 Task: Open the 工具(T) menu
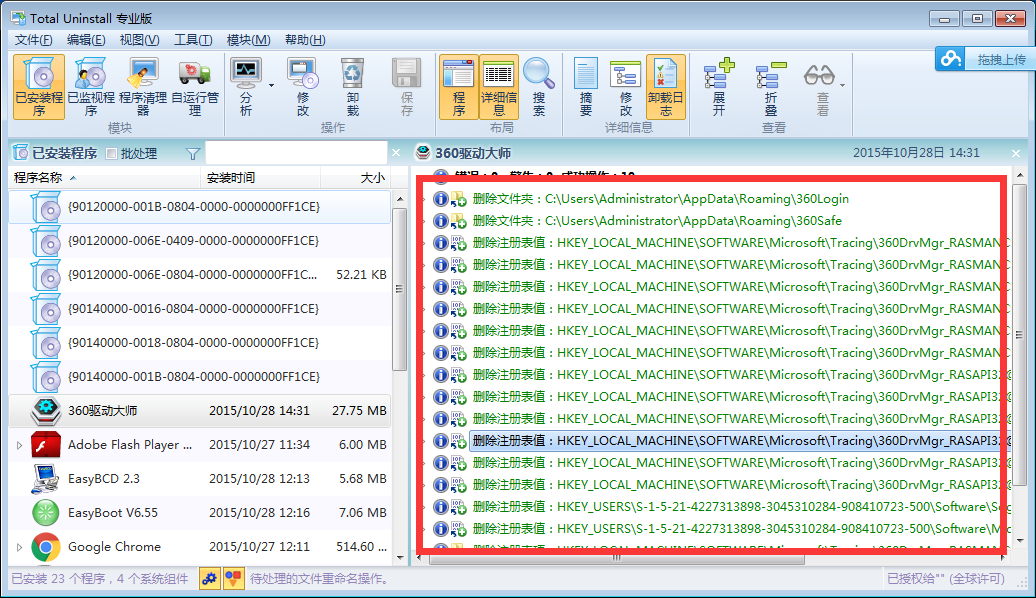point(192,40)
